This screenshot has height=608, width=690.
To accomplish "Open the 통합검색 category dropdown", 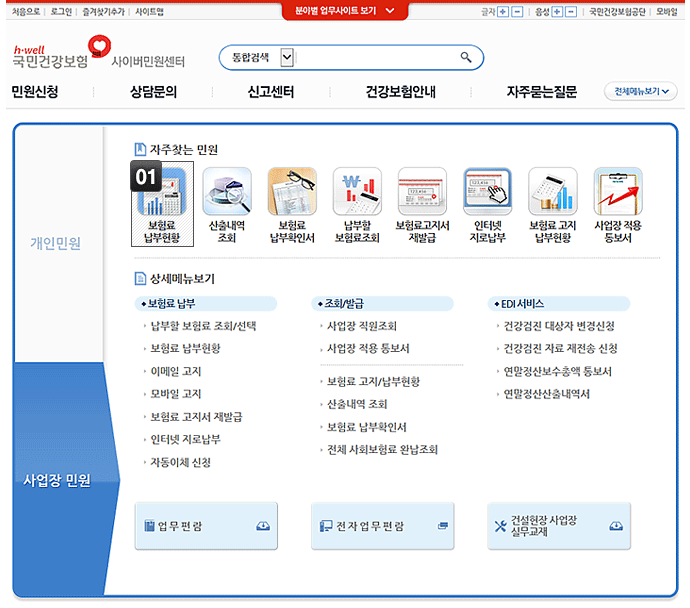I will click(287, 57).
